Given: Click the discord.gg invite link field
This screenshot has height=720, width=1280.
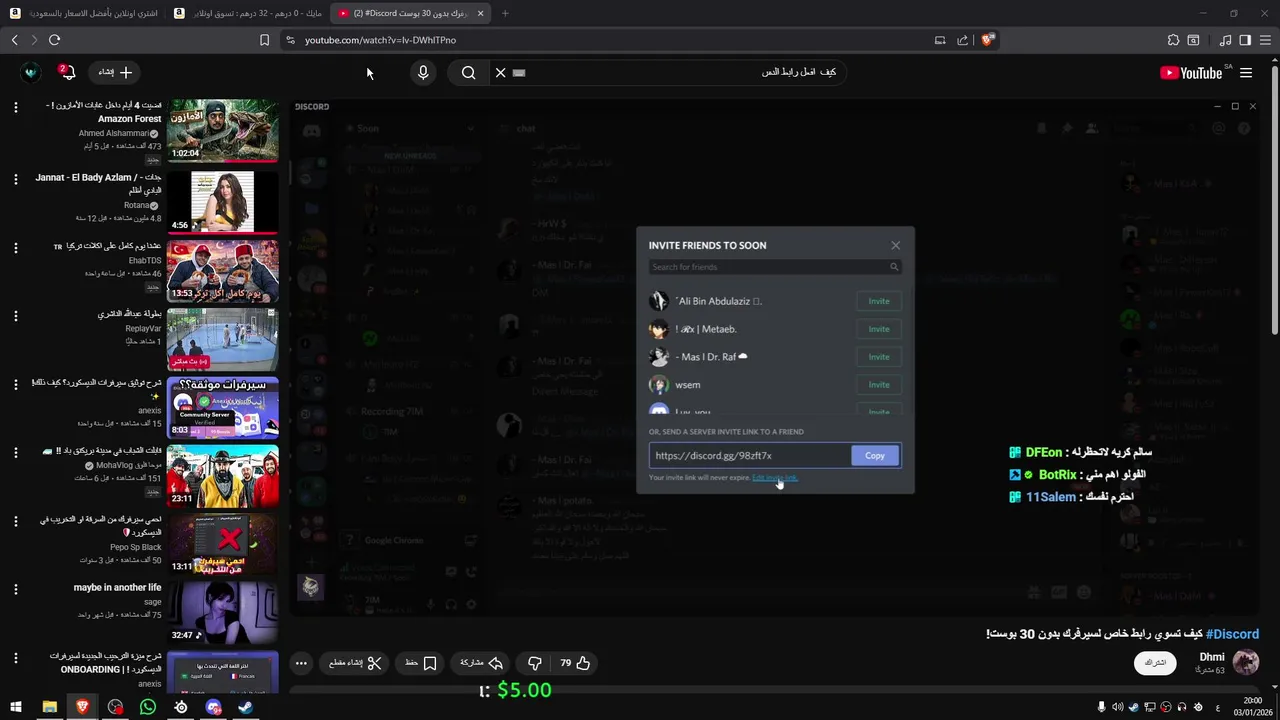Looking at the screenshot, I should tap(750, 456).
